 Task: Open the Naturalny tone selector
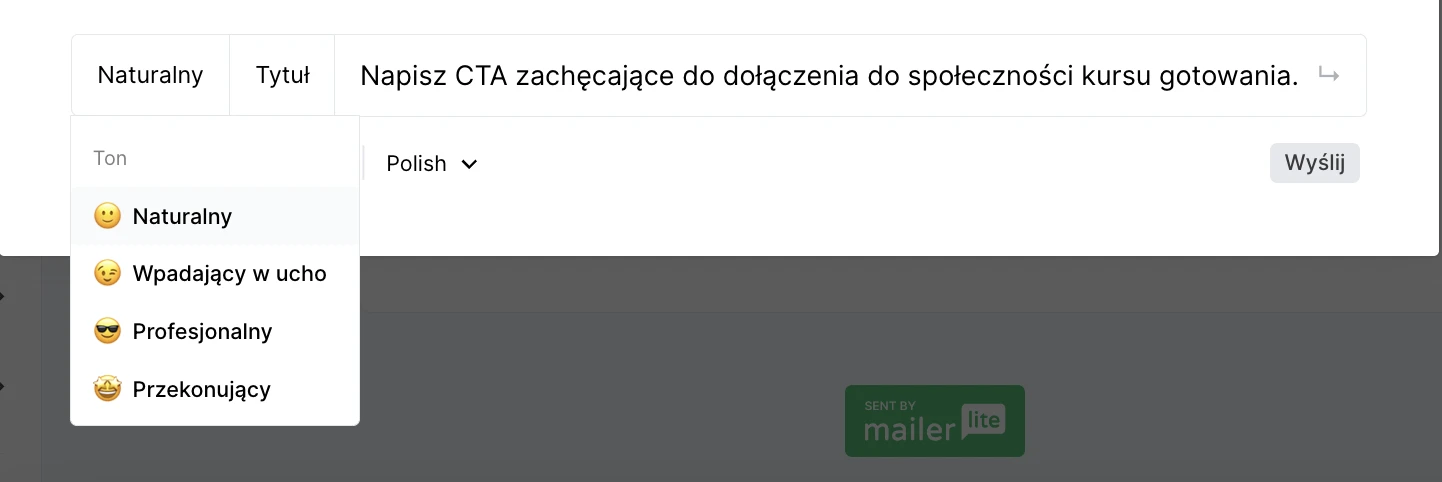click(150, 75)
